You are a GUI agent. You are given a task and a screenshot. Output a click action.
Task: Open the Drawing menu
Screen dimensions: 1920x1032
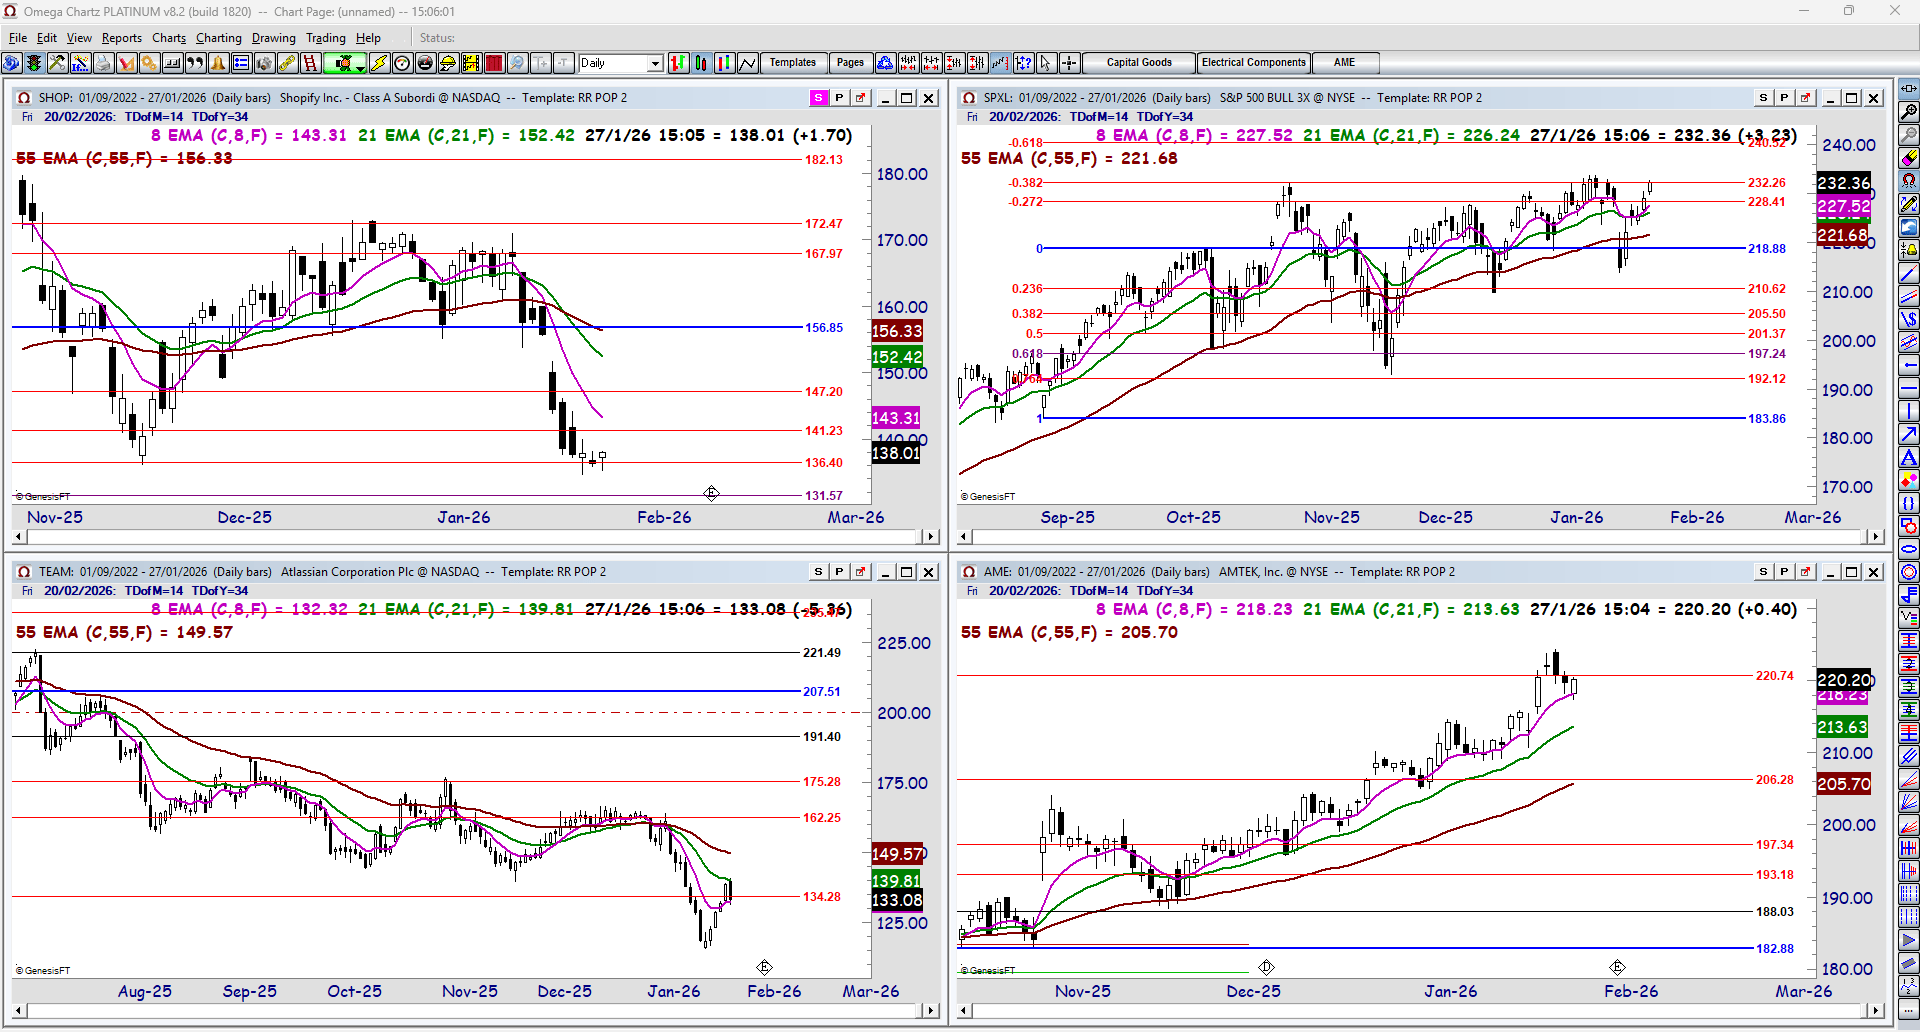coord(274,38)
